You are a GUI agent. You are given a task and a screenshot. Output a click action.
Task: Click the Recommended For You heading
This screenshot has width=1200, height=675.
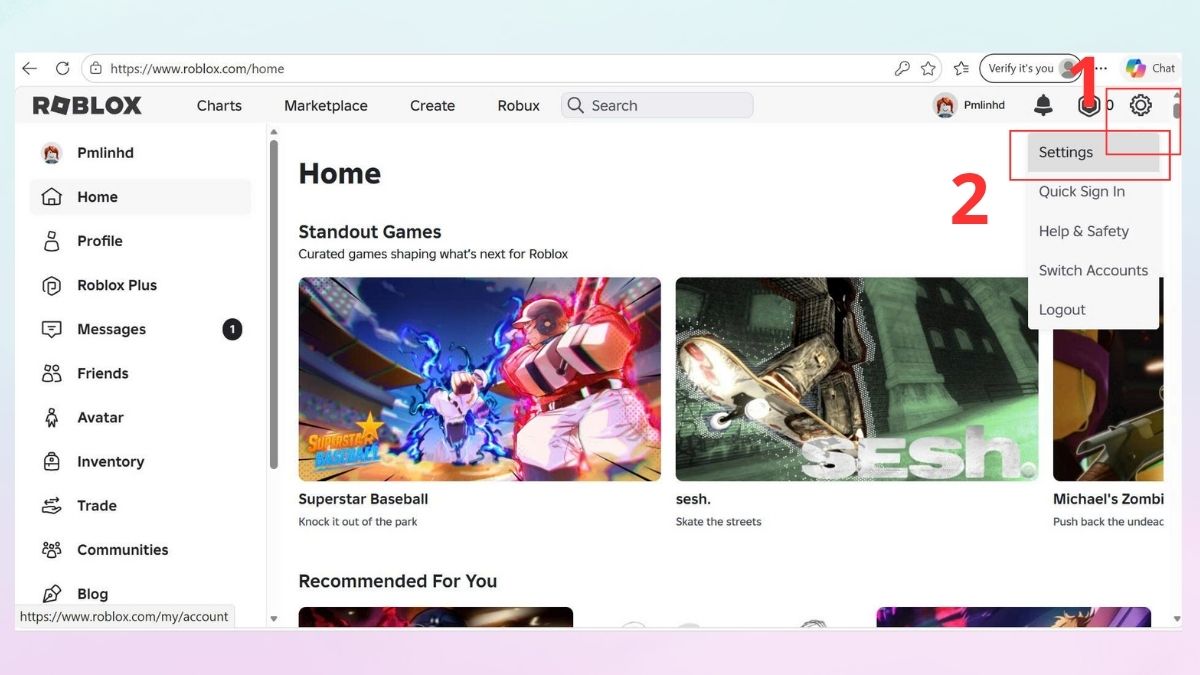[398, 581]
